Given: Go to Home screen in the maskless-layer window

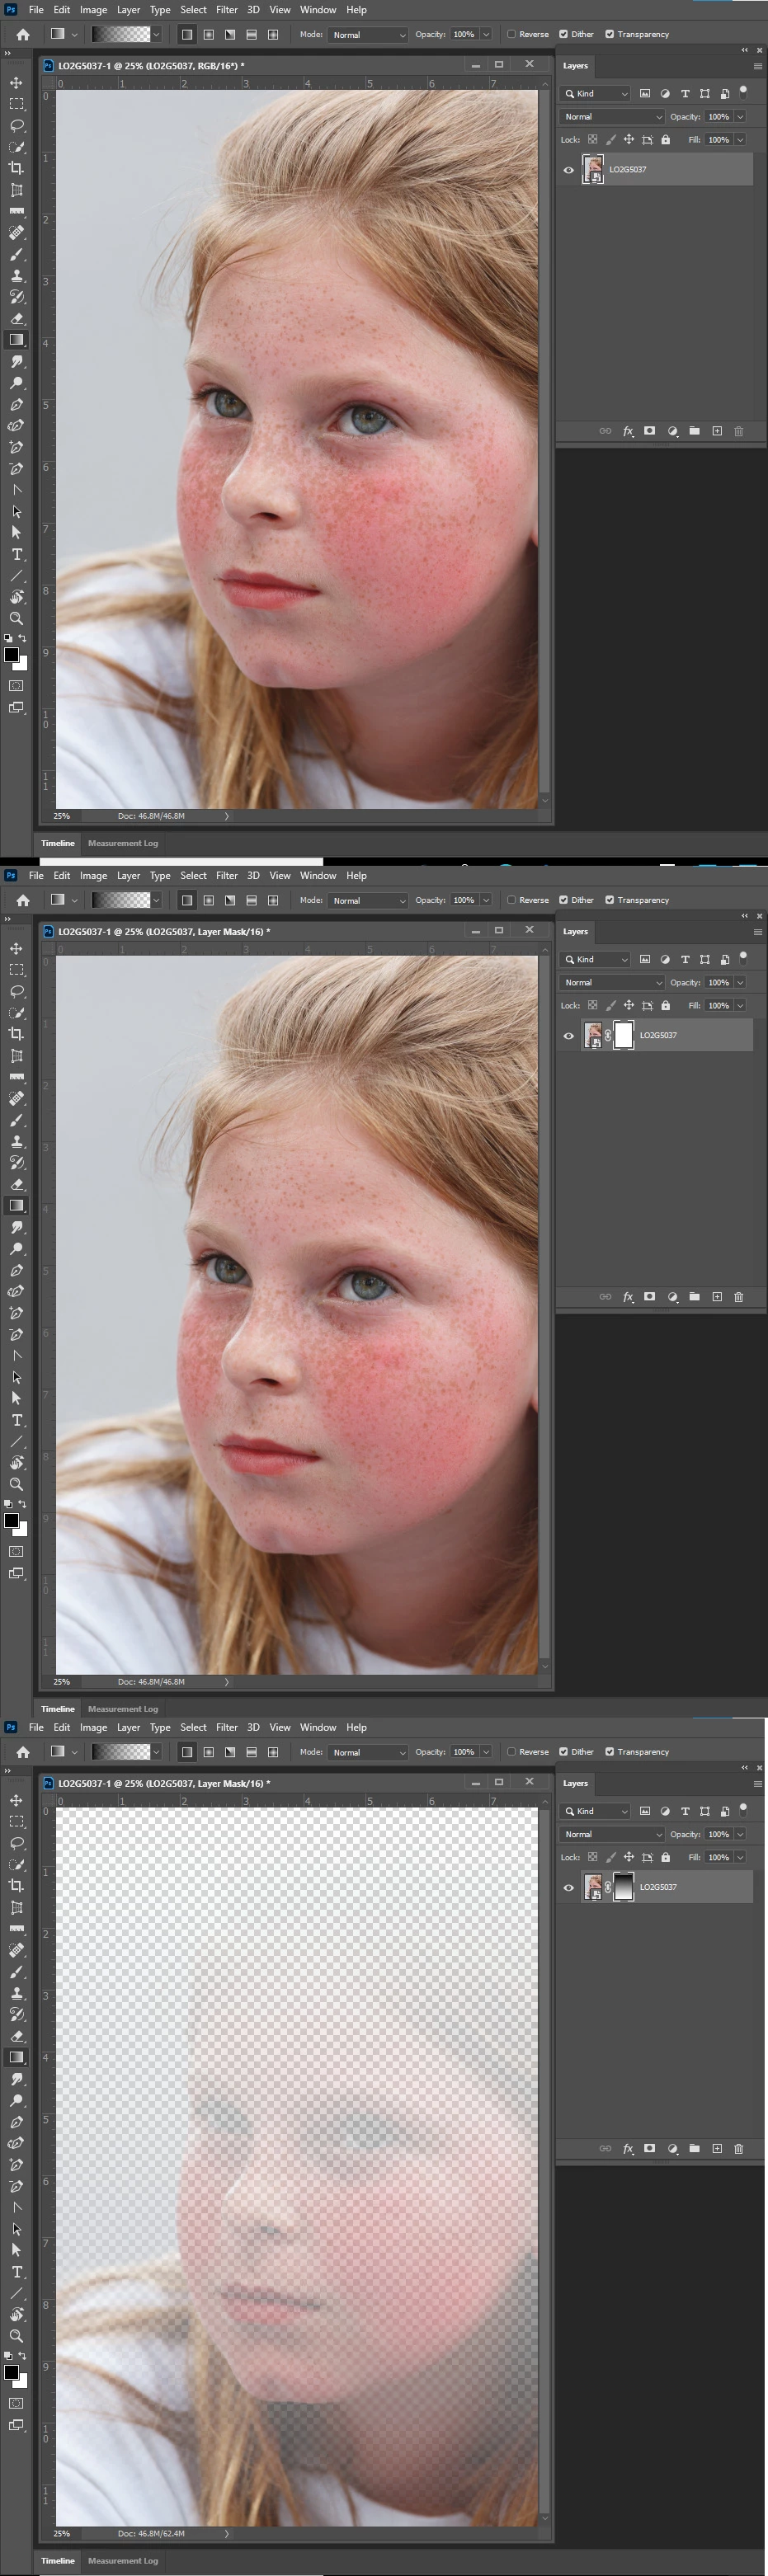Looking at the screenshot, I should (x=22, y=34).
